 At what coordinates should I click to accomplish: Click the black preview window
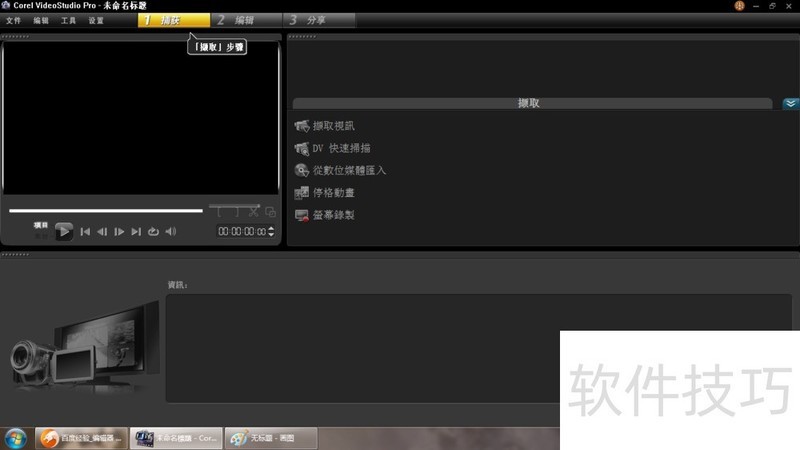141,118
